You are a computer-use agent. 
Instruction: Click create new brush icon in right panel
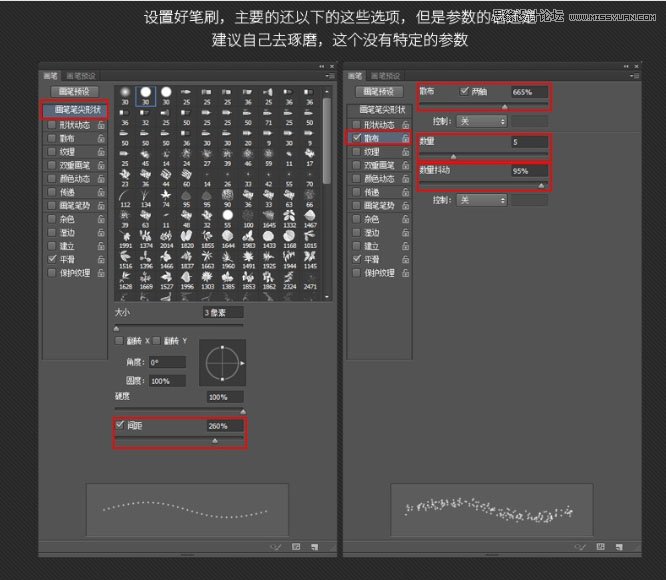(x=619, y=547)
